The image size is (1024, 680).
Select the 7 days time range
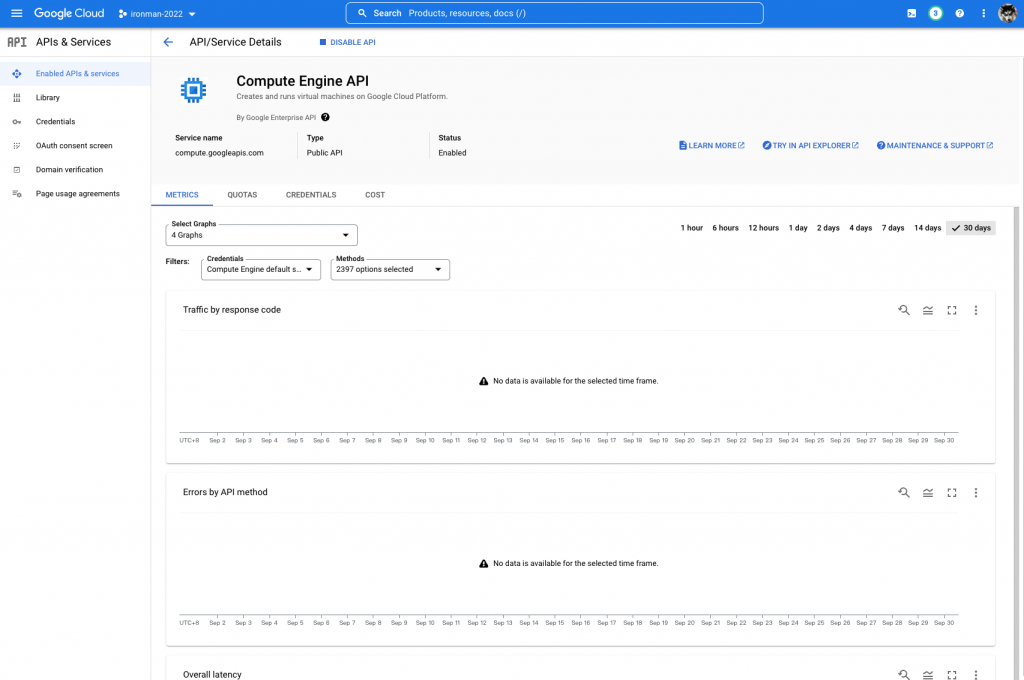[x=893, y=228]
